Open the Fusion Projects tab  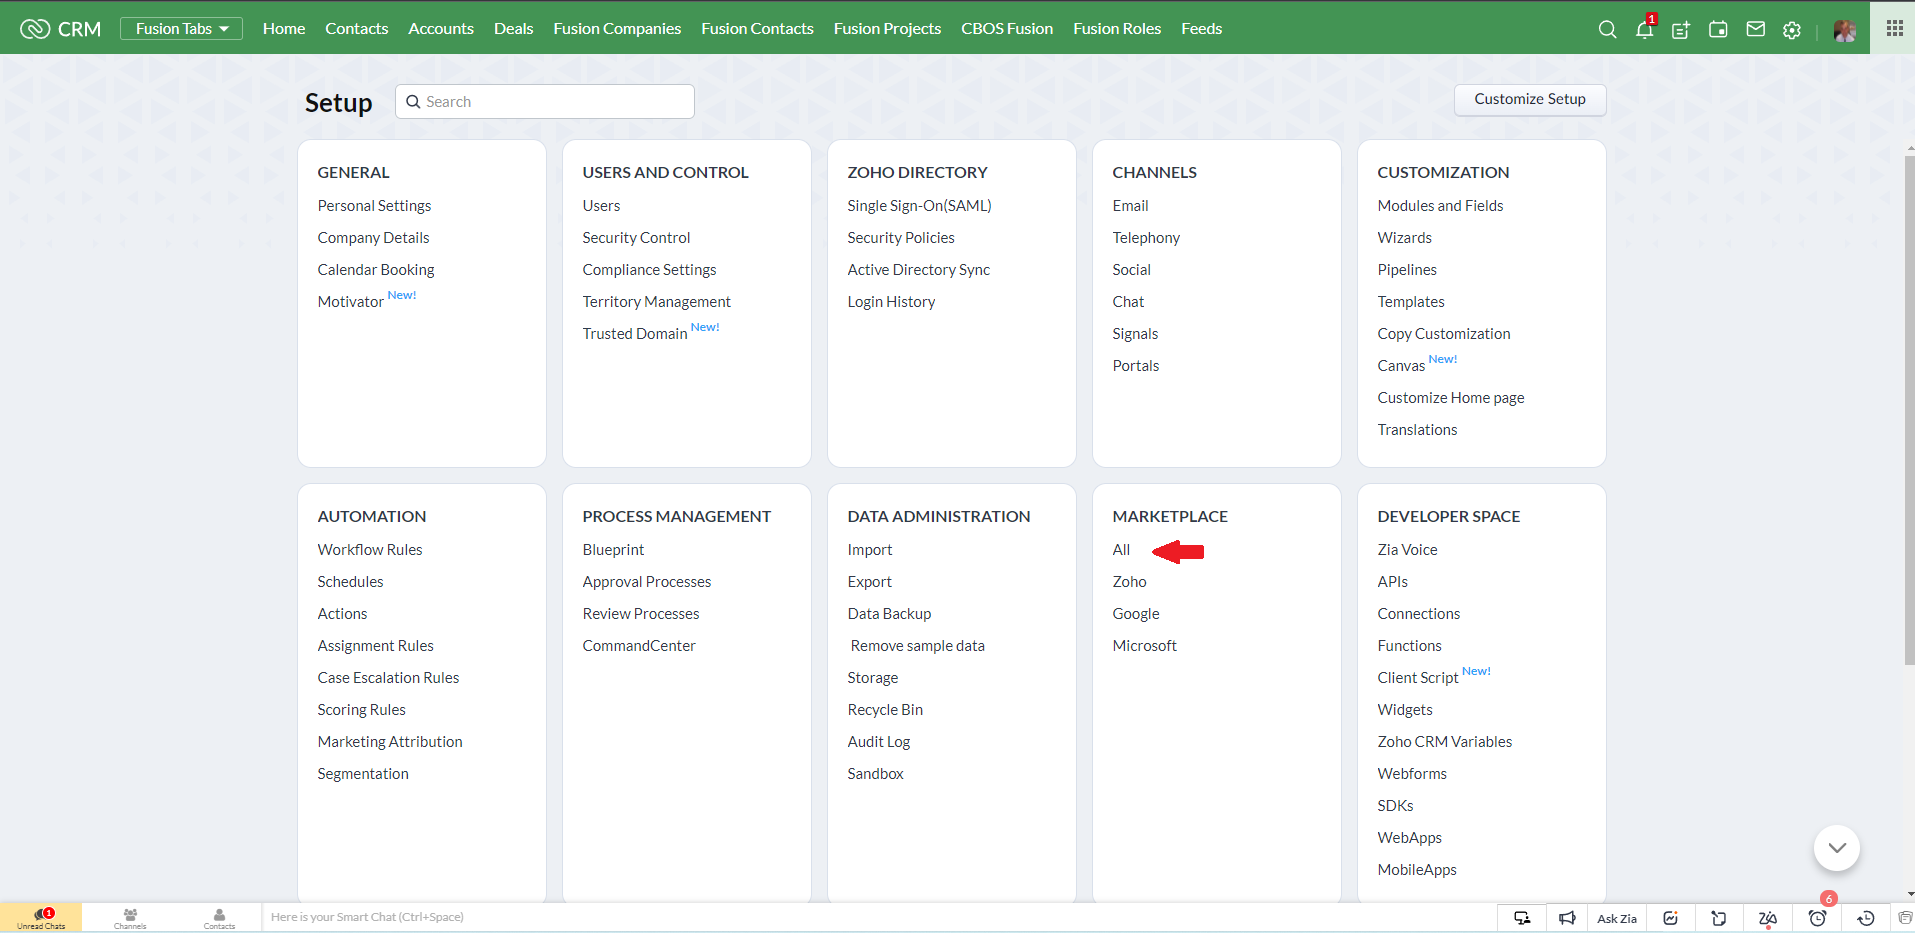pyautogui.click(x=887, y=29)
